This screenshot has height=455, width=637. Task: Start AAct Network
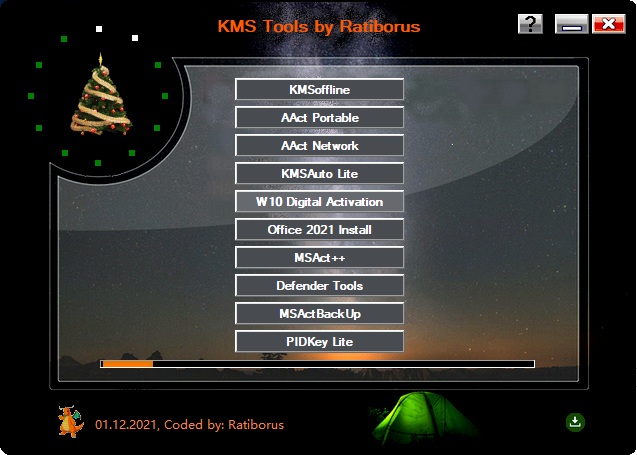319,145
